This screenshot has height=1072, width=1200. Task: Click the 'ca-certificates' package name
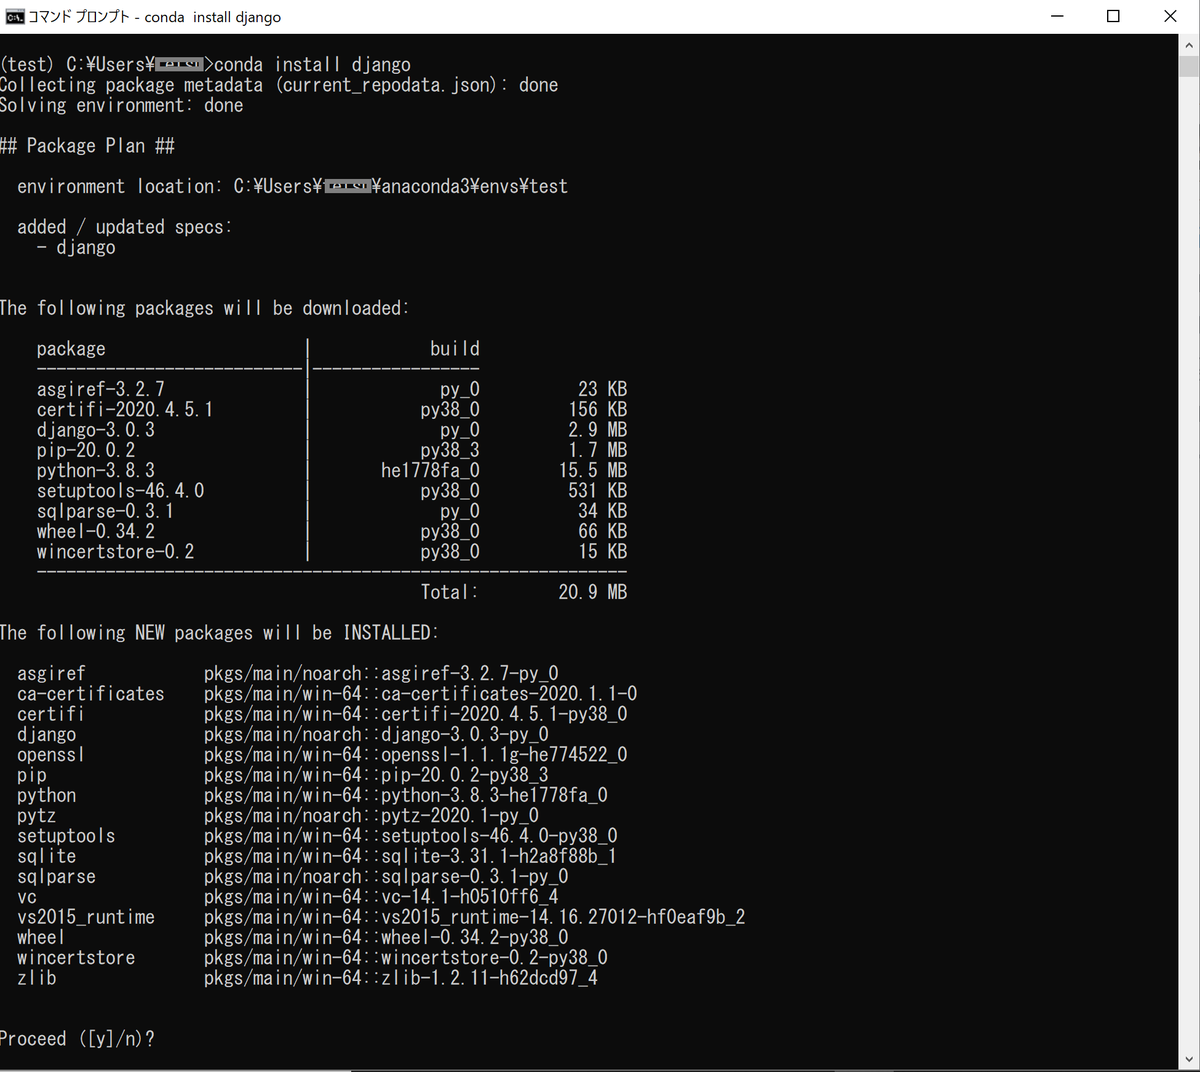[91, 694]
